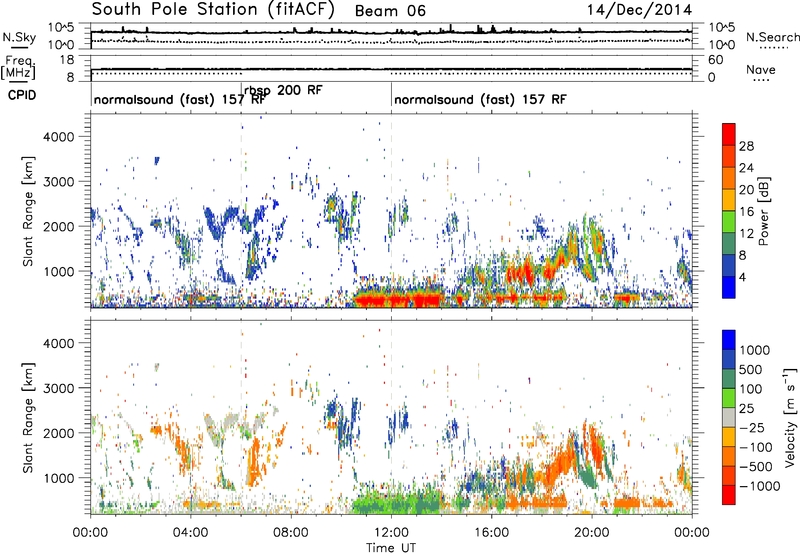The width and height of the screenshot is (800, 554).
Task: Click the '-500' velocity color bar label
Action: pos(756,467)
